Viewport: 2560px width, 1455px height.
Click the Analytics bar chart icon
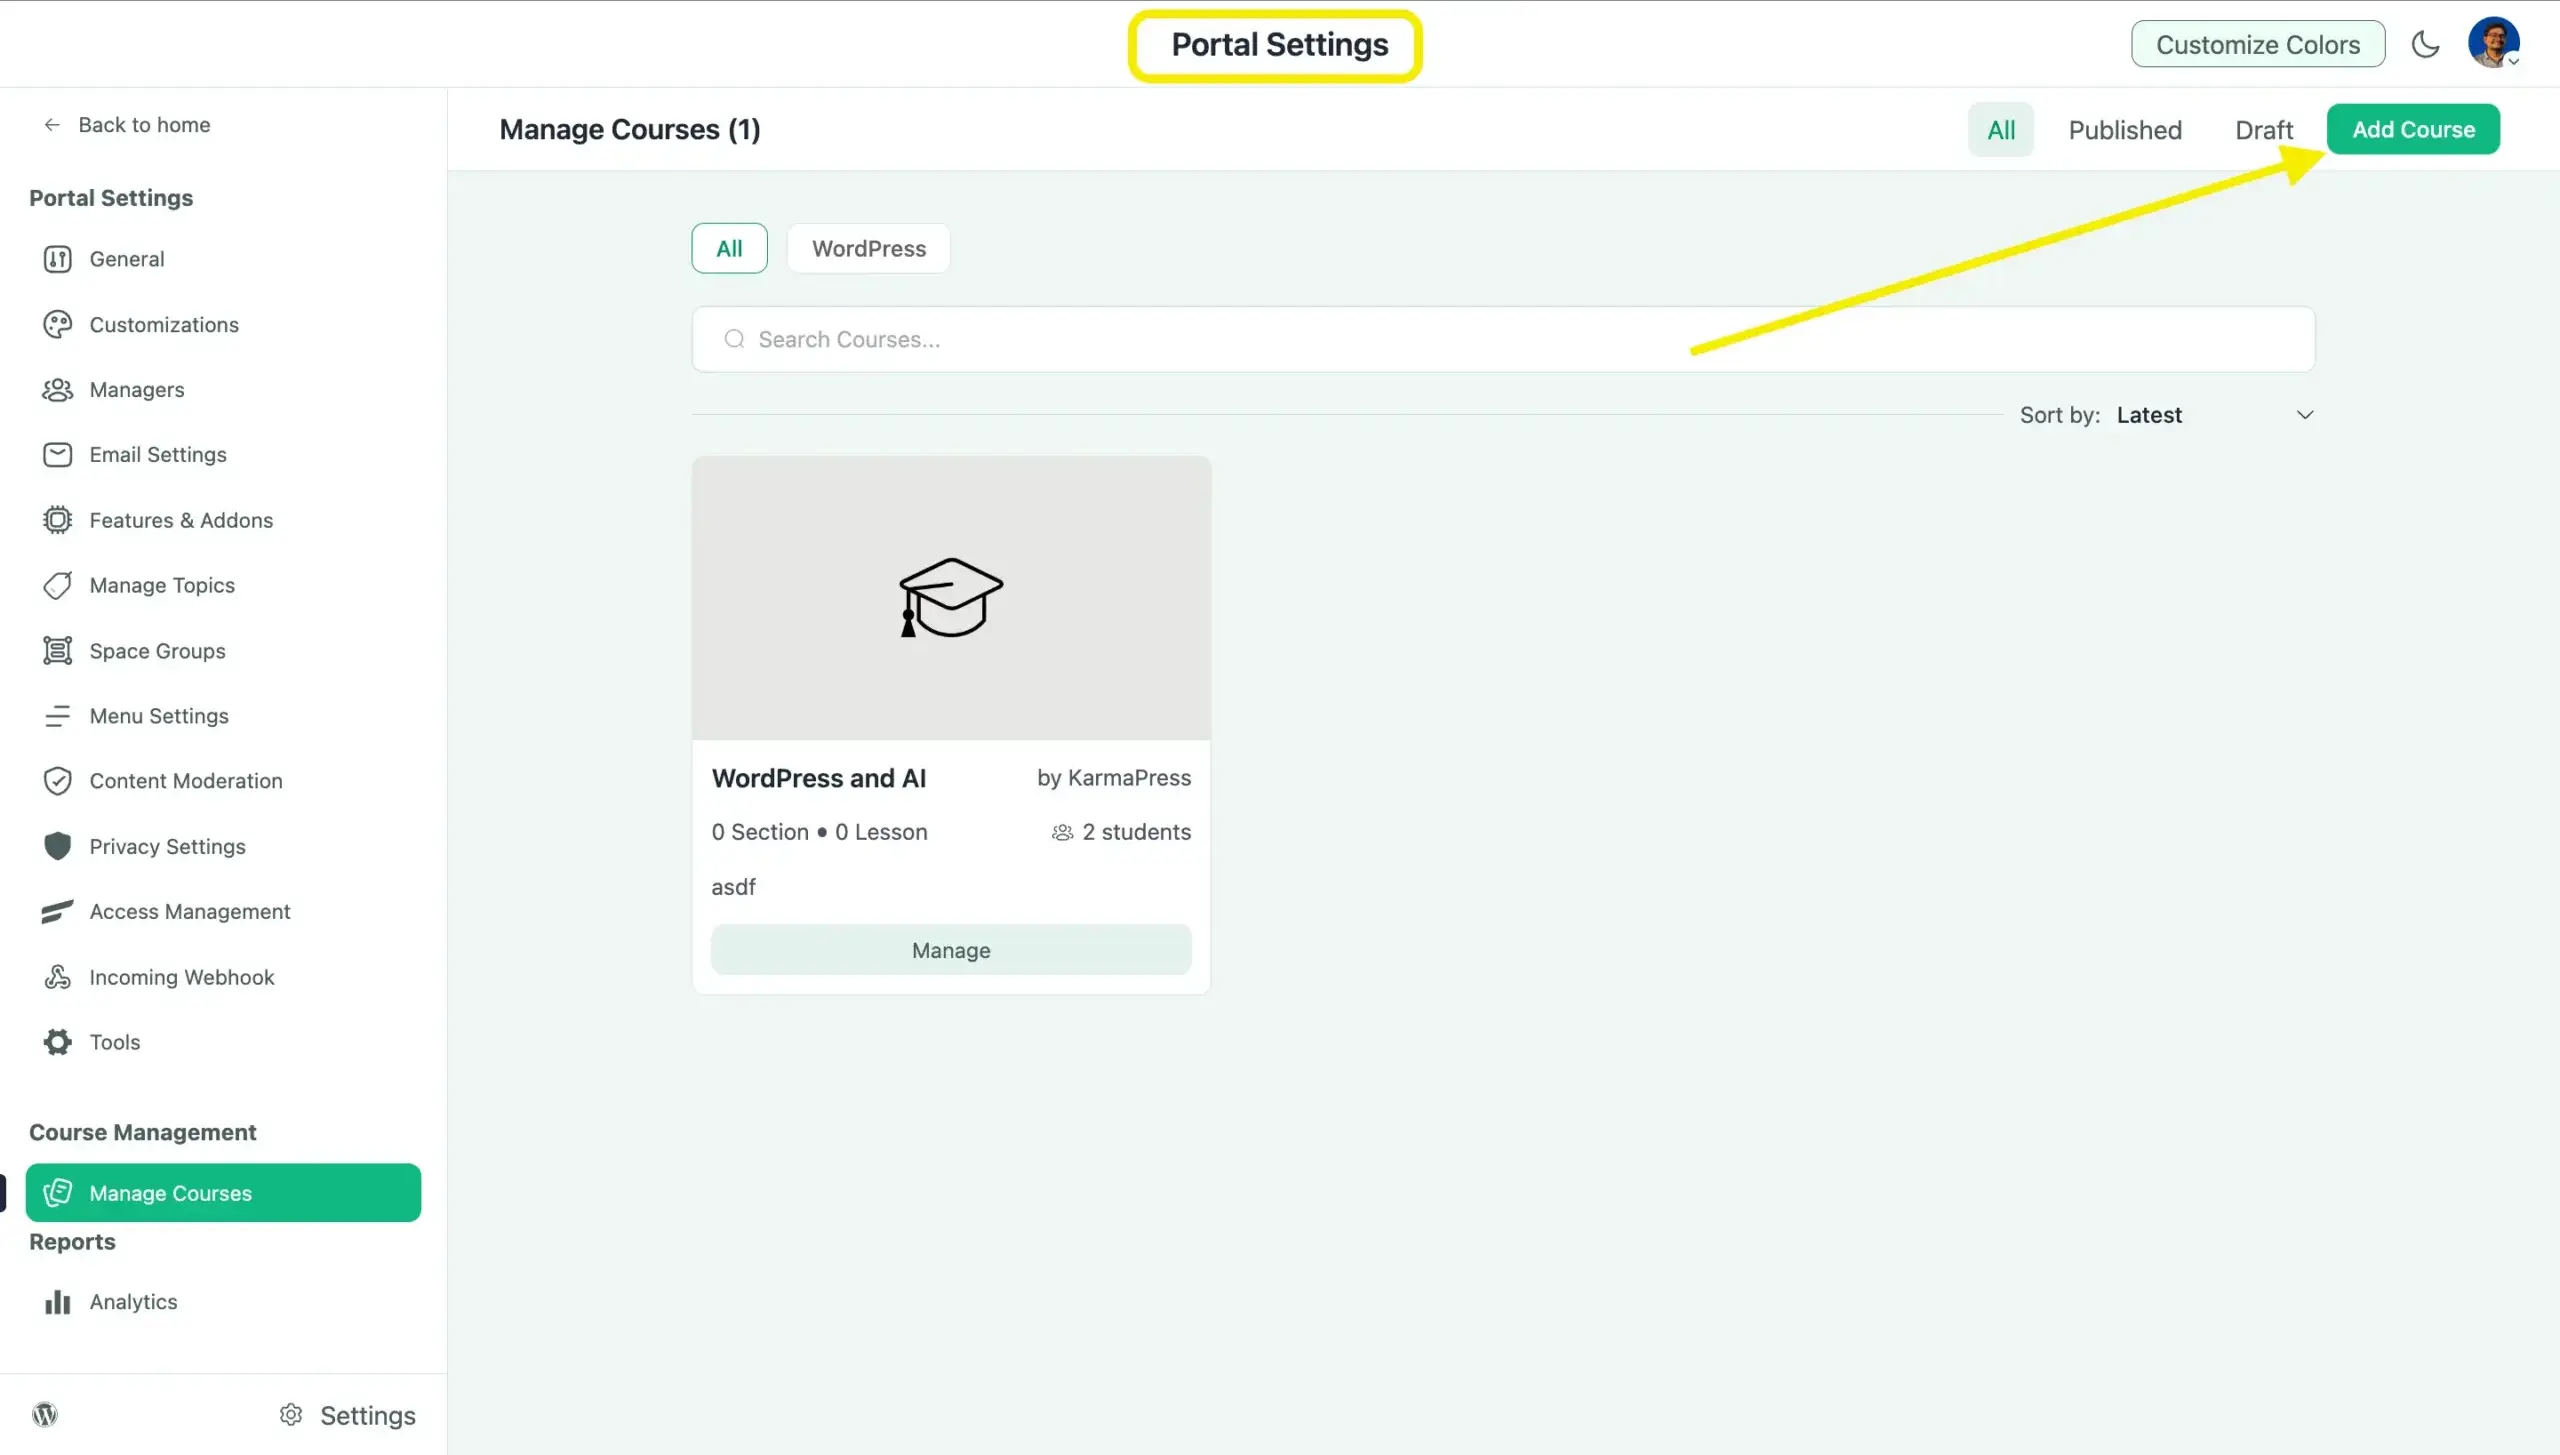(57, 1302)
